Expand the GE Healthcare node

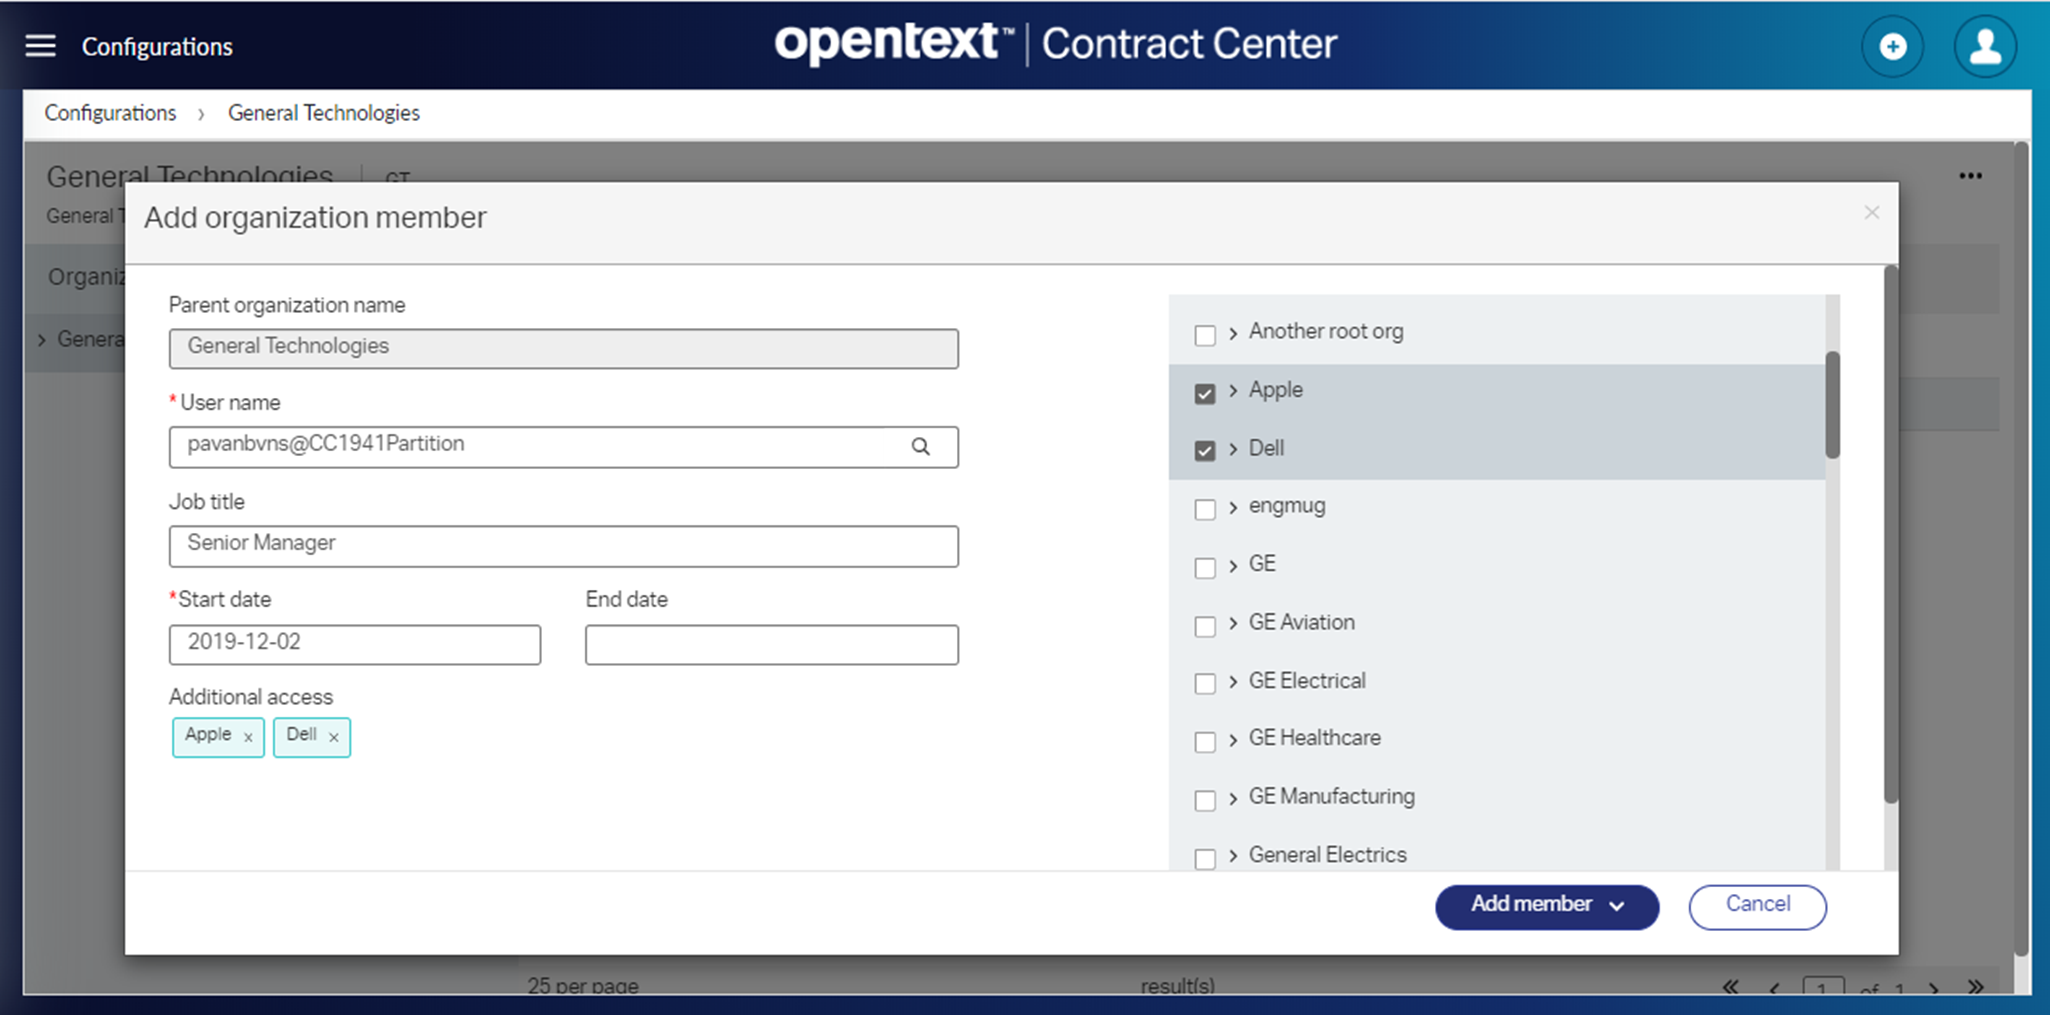1233,740
